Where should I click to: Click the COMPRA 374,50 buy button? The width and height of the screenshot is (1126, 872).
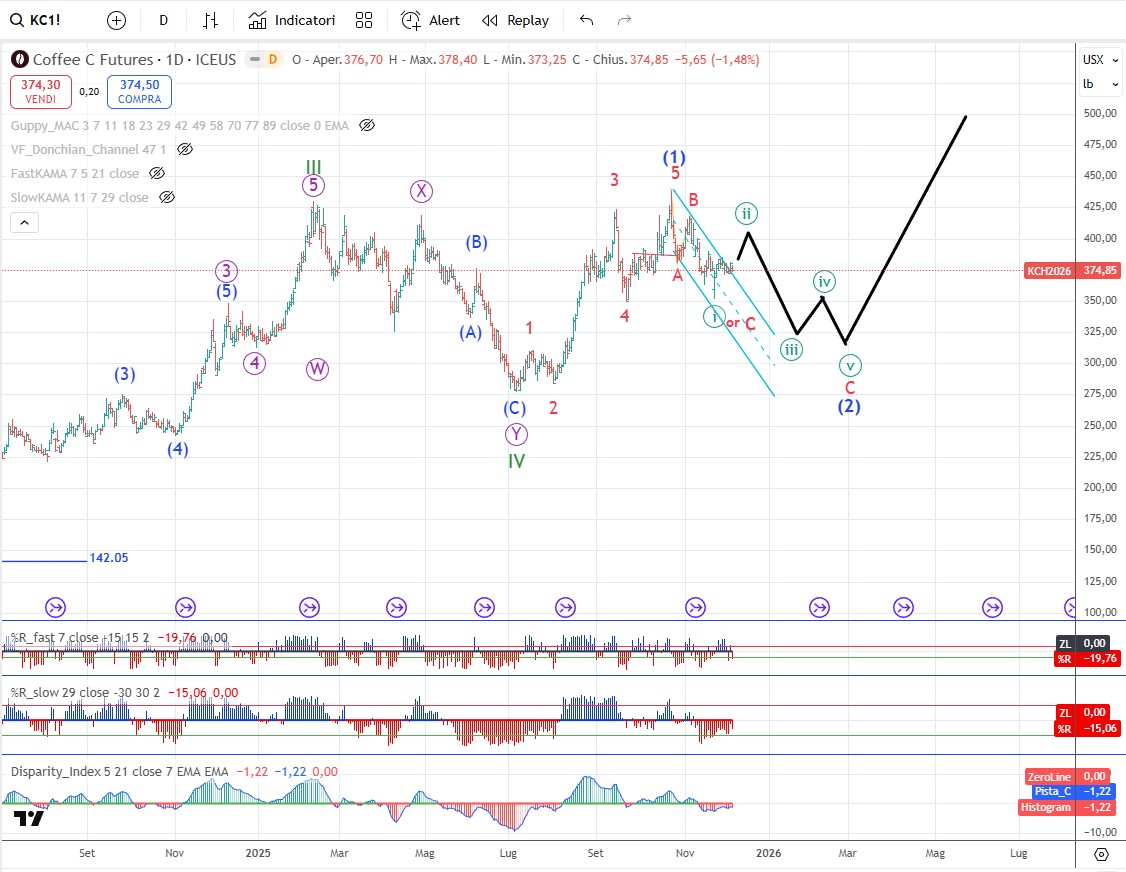pyautogui.click(x=140, y=91)
